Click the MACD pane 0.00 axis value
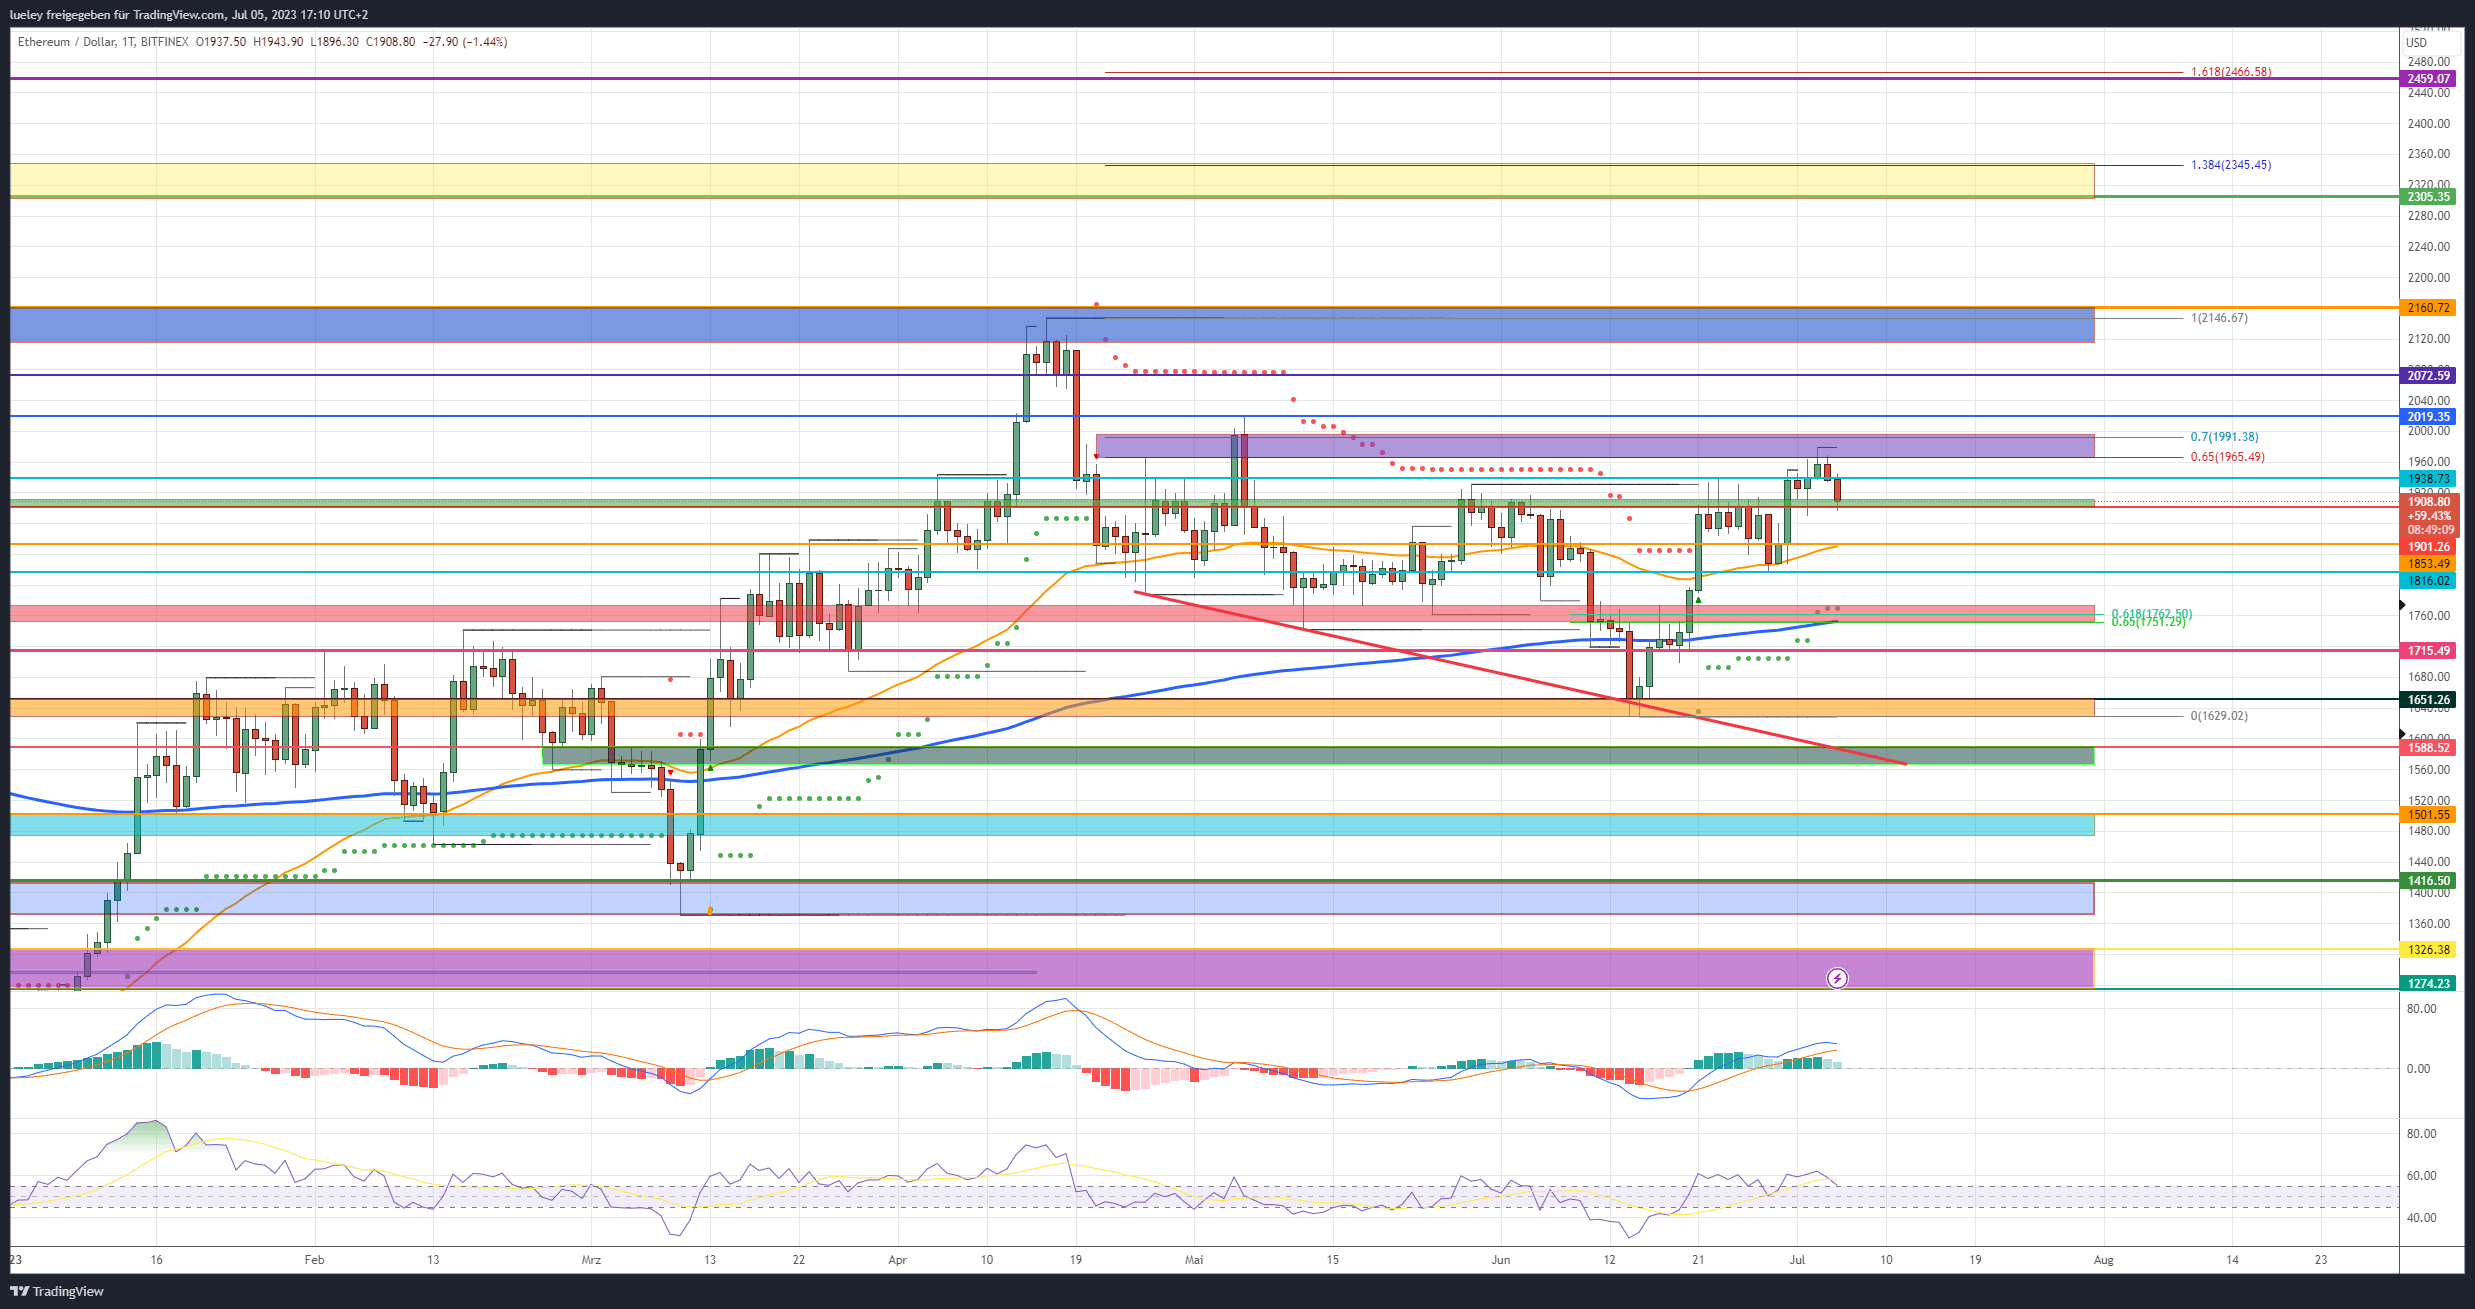This screenshot has height=1309, width=2475. (2418, 1069)
